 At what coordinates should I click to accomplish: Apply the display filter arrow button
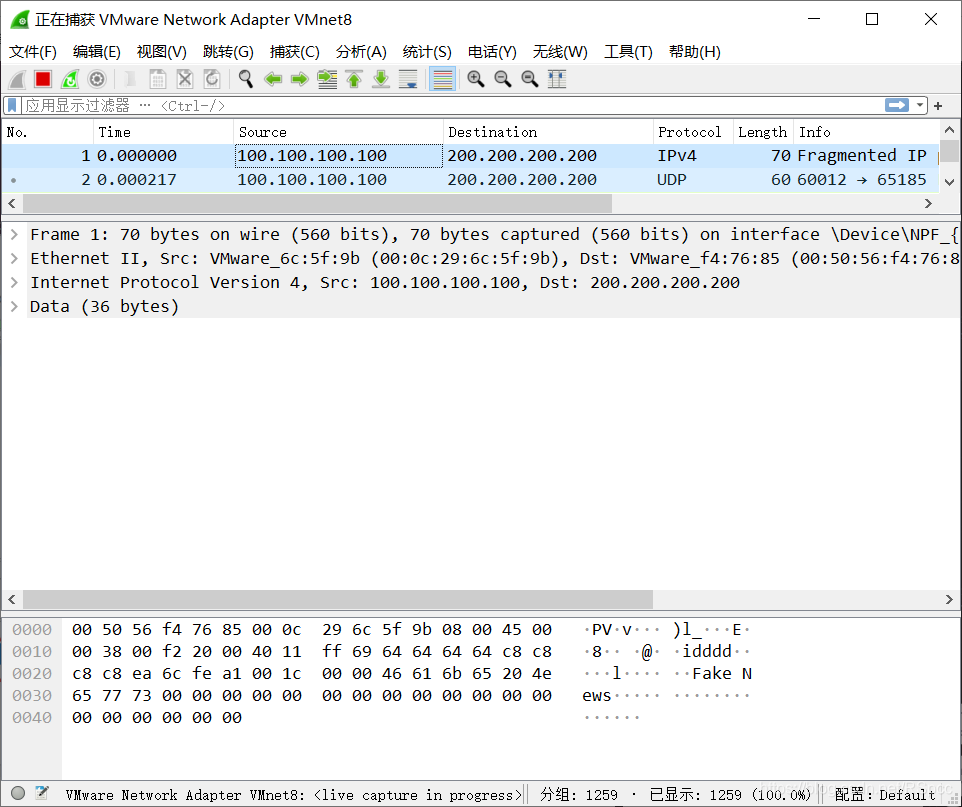897,106
